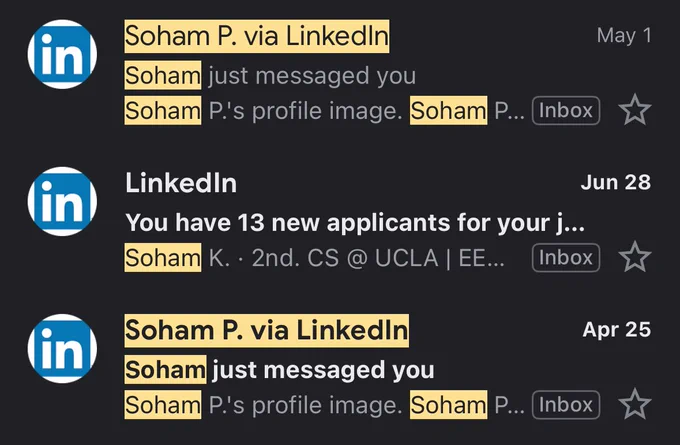The width and height of the screenshot is (680, 445).
Task: Select profile image preview text in May 1 email
Action: [324, 111]
